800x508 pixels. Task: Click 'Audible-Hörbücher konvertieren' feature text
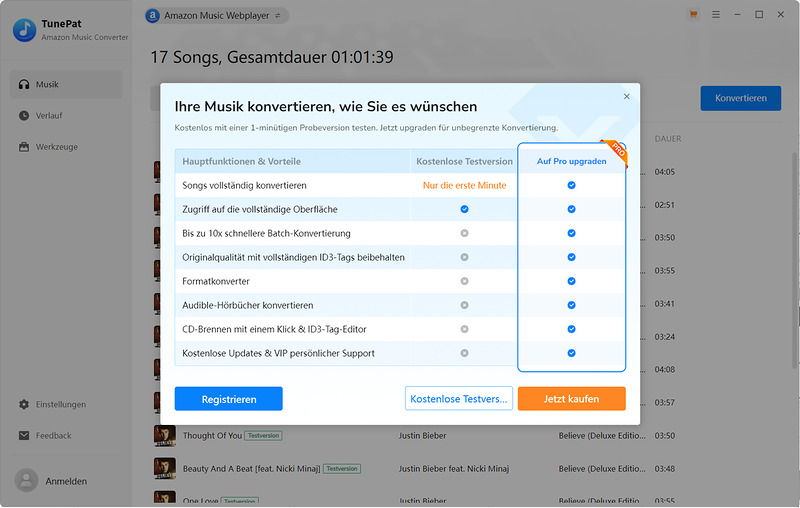[x=247, y=305]
